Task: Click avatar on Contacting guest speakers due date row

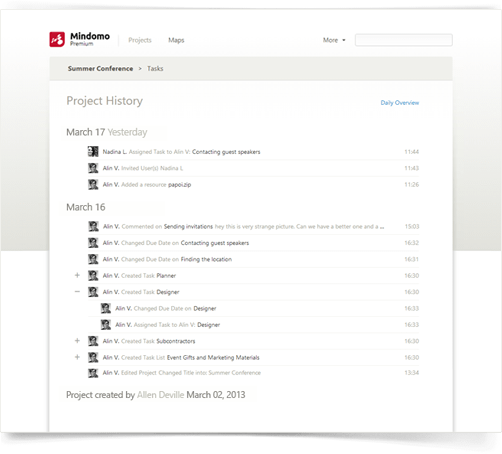Action: click(x=93, y=242)
